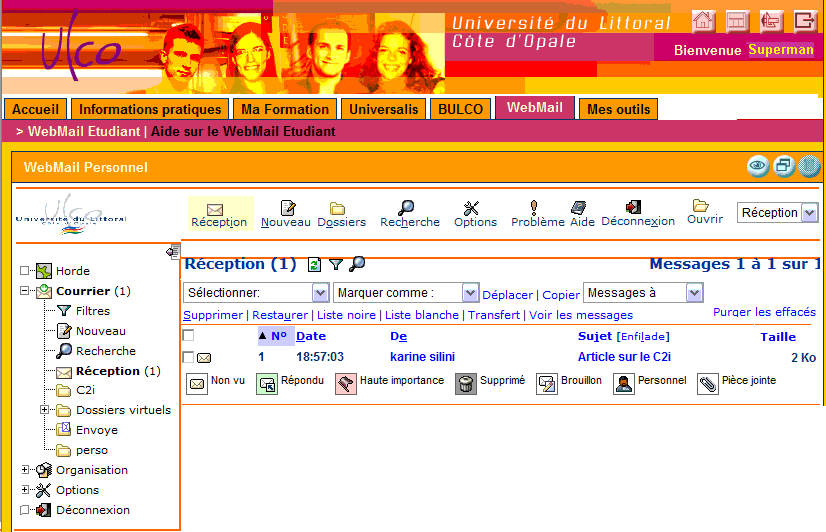Viewport: 826px width, 532px height.
Task: Click Aide sur le WebMail Etudiant link
Action: [x=243, y=131]
